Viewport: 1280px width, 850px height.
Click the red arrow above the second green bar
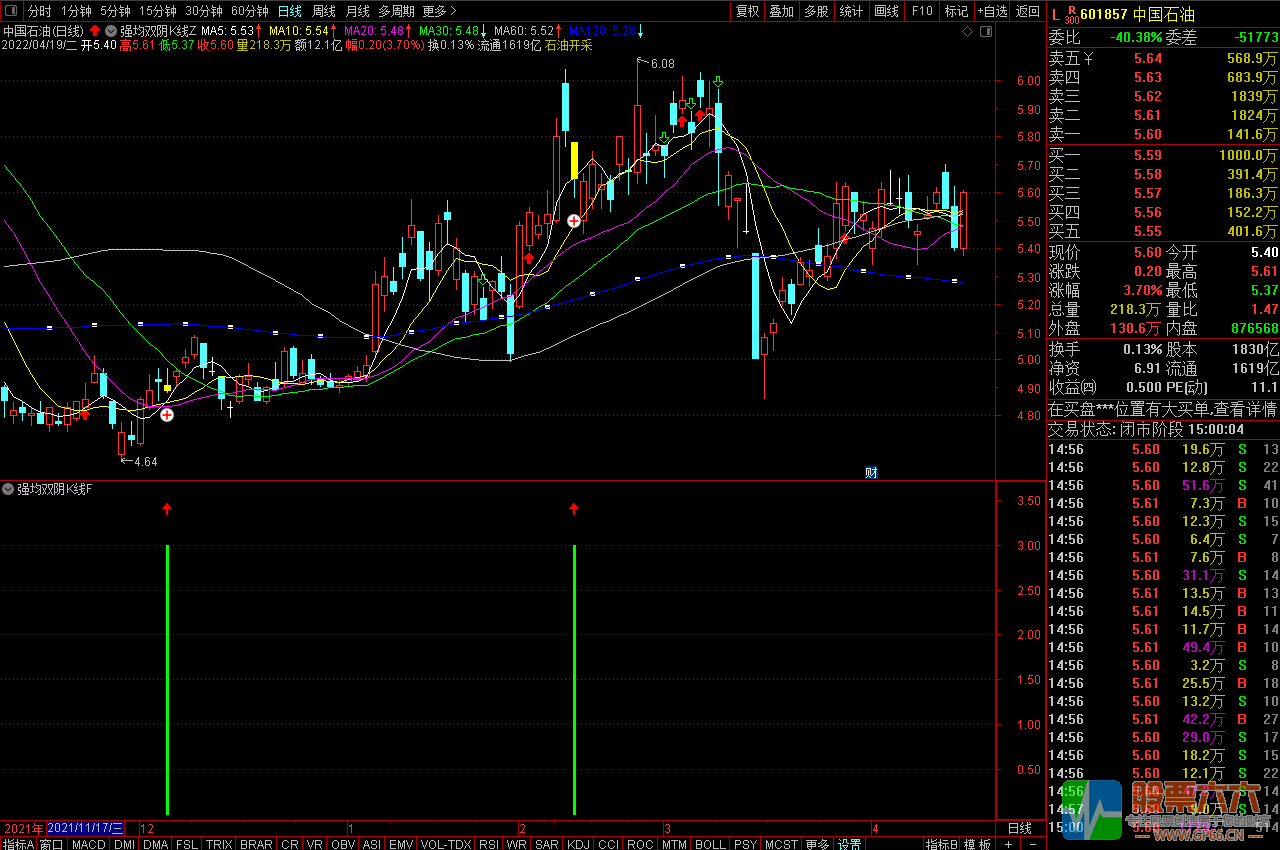pos(574,510)
